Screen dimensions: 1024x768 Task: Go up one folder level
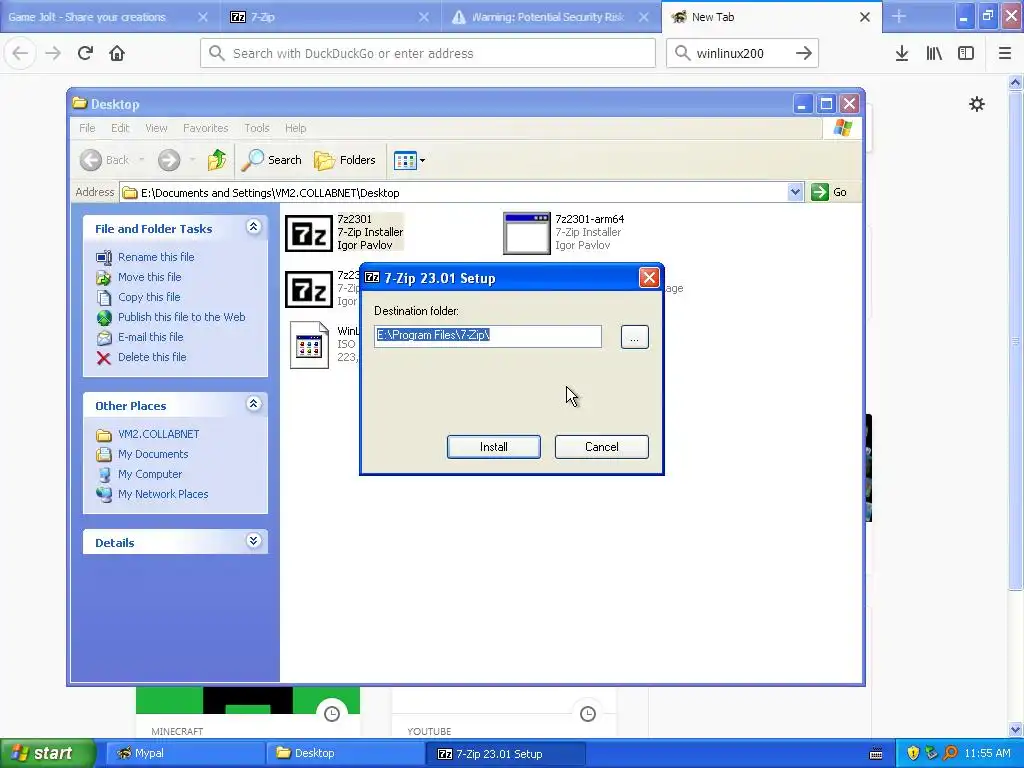(217, 160)
